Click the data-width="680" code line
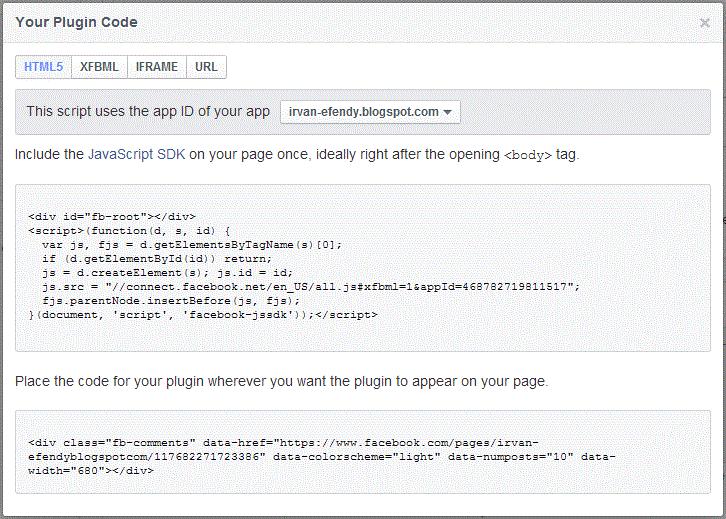The height and width of the screenshot is (519, 726). [90, 471]
